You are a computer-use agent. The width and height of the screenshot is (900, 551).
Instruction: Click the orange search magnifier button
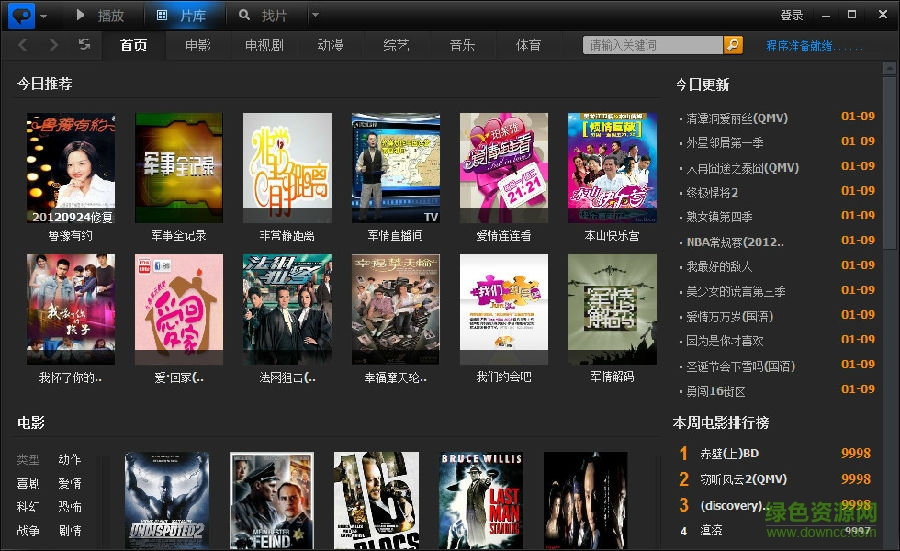tap(733, 45)
